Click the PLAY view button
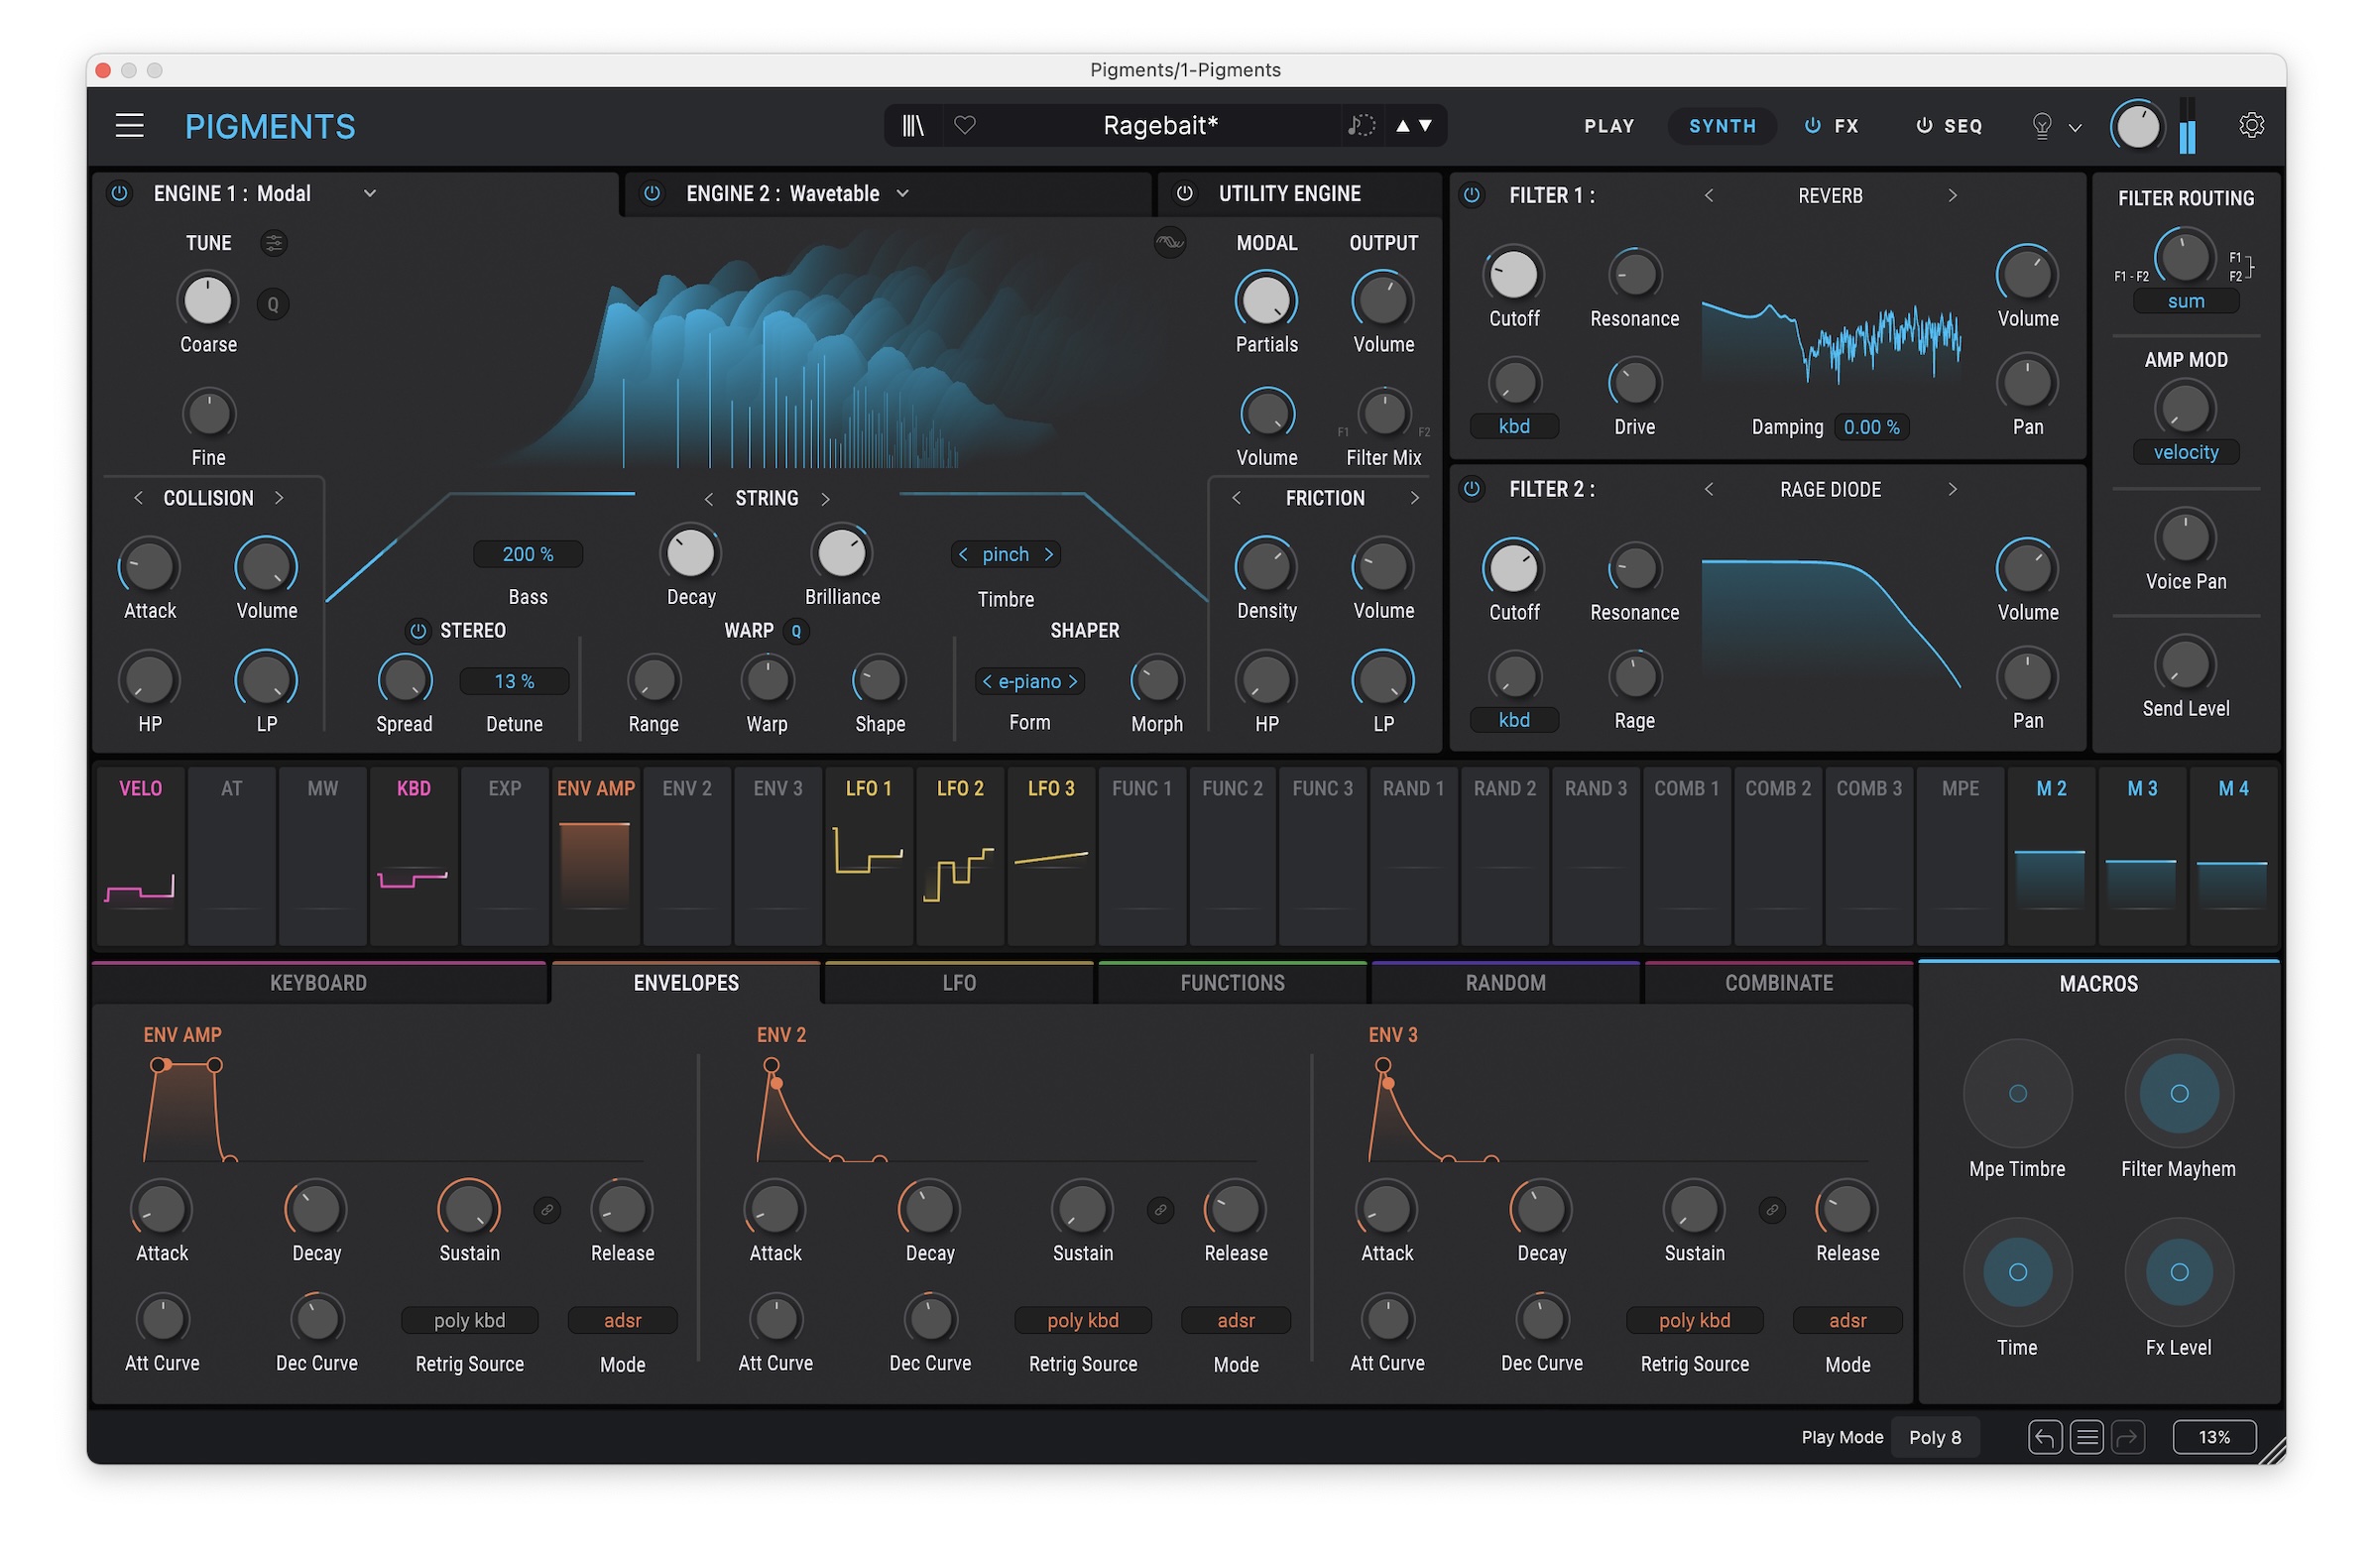Viewport: 2380px width, 1553px height. coord(1609,127)
